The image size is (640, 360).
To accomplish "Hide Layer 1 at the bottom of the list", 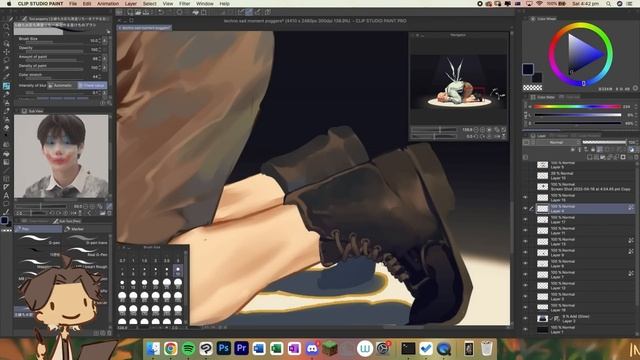I will (x=525, y=329).
